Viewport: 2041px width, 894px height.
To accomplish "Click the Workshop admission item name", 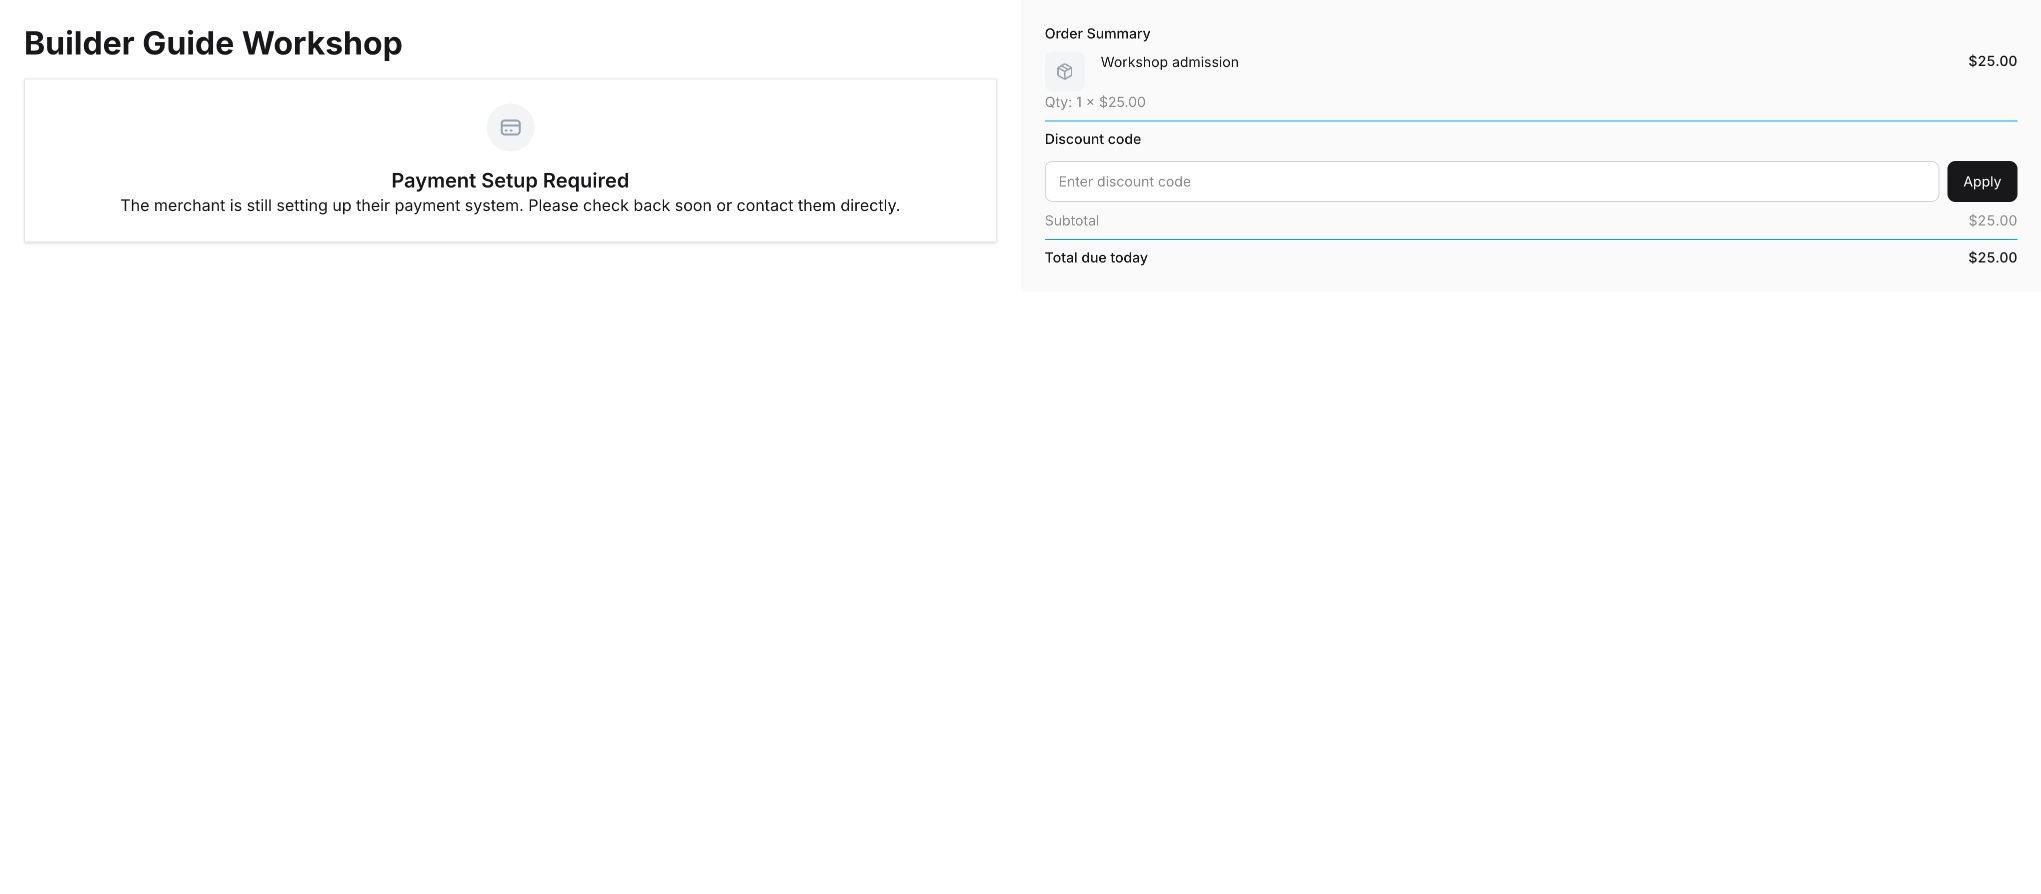I will pos(1169,62).
